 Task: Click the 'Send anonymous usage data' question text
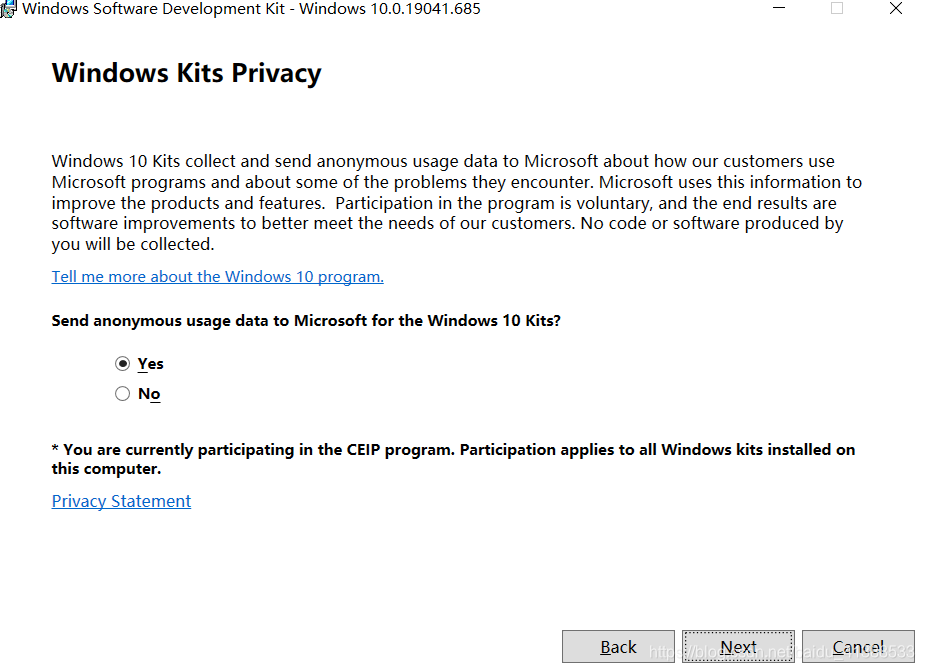(306, 321)
